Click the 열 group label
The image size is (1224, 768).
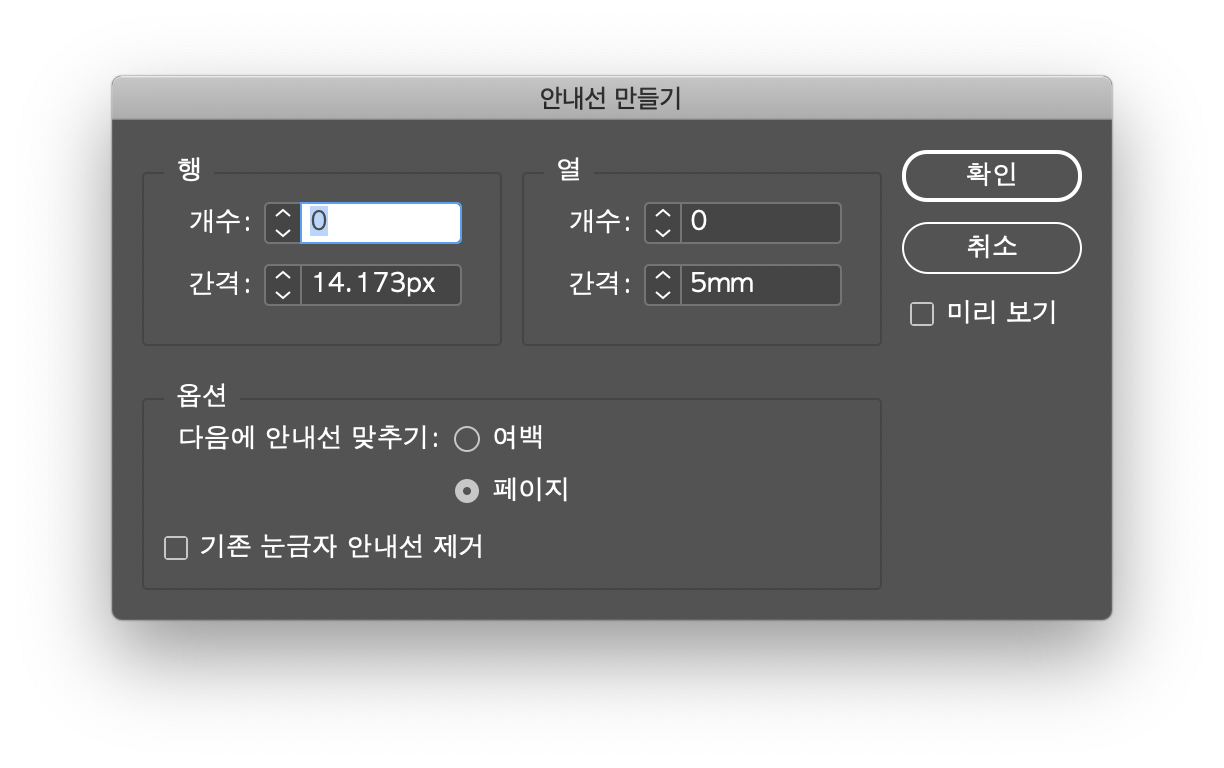[x=569, y=170]
